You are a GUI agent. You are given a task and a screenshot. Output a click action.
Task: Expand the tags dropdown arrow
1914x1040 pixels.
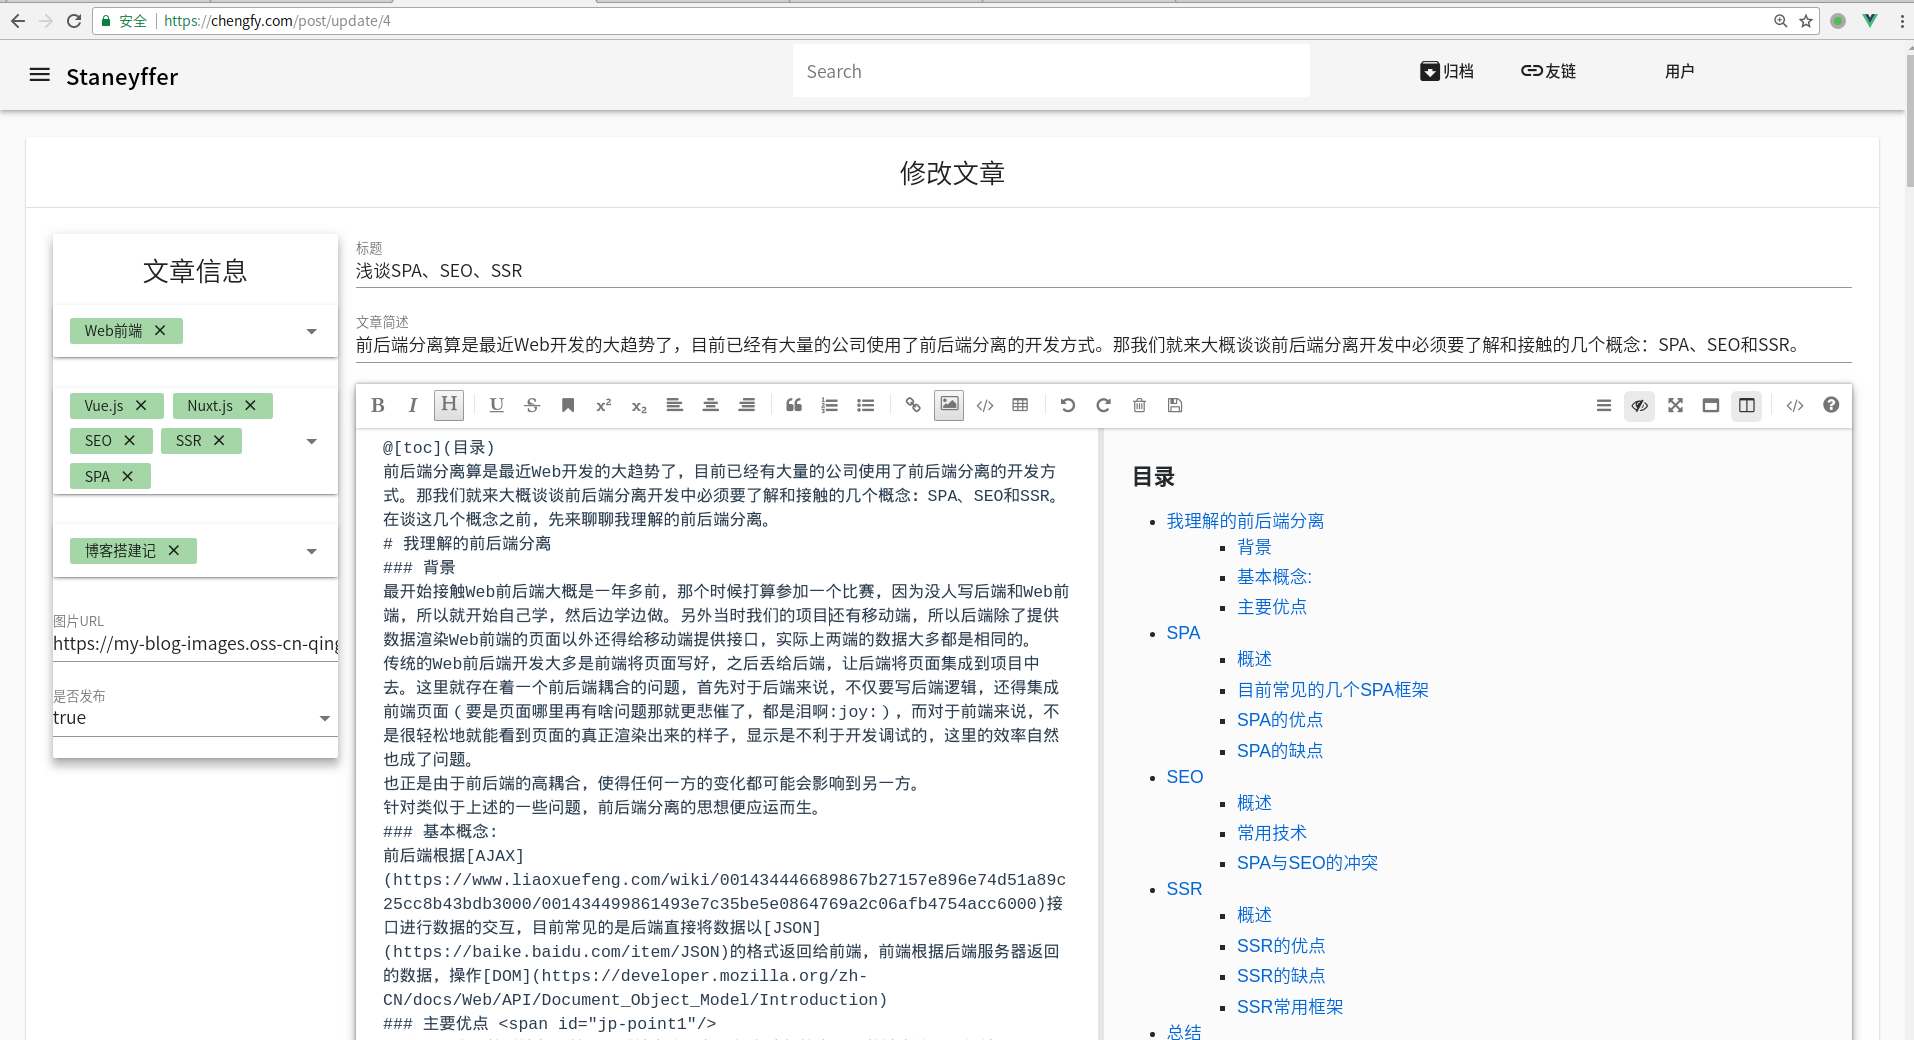[x=311, y=441]
